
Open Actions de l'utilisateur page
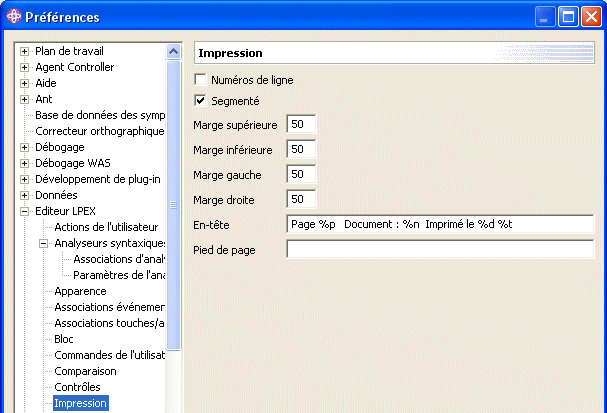point(106,227)
